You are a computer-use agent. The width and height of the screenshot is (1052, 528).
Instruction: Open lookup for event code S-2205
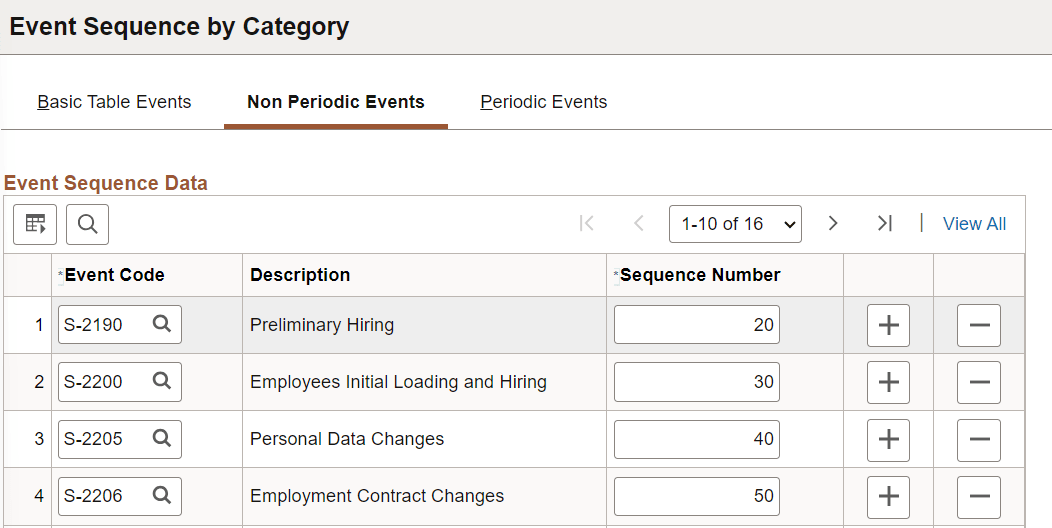(x=162, y=439)
